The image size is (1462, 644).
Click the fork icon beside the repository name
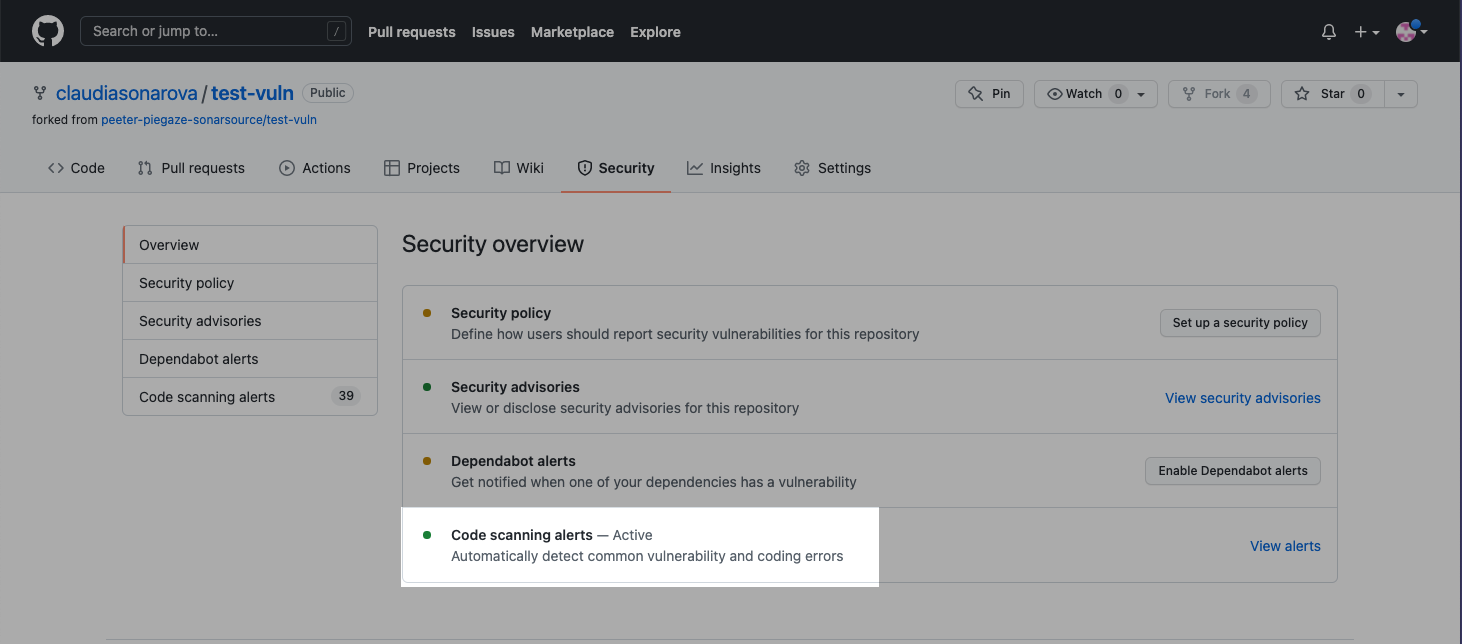tap(39, 92)
